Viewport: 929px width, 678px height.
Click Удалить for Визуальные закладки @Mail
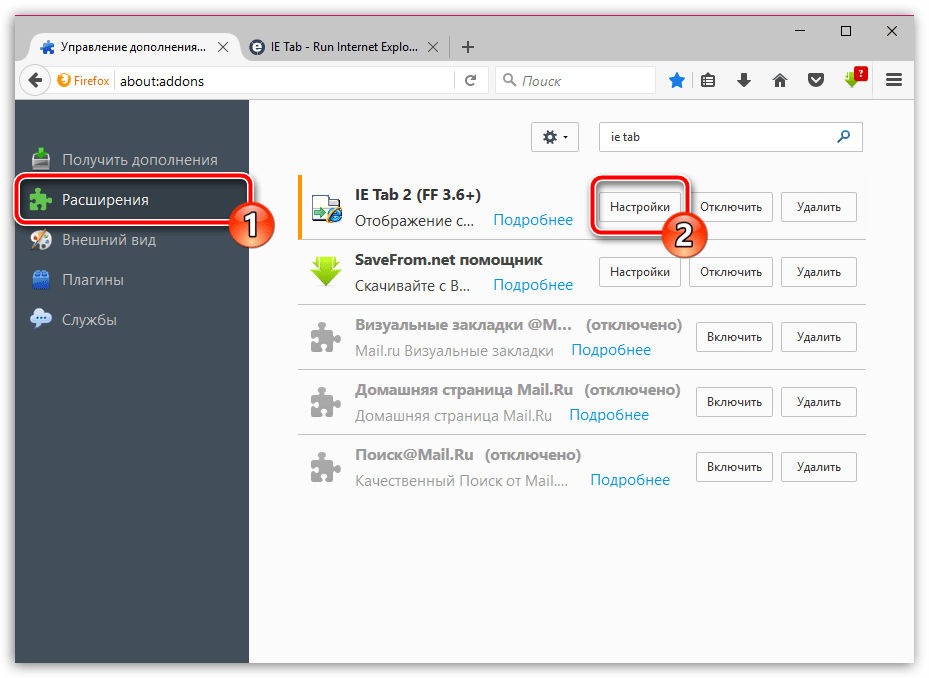point(819,337)
